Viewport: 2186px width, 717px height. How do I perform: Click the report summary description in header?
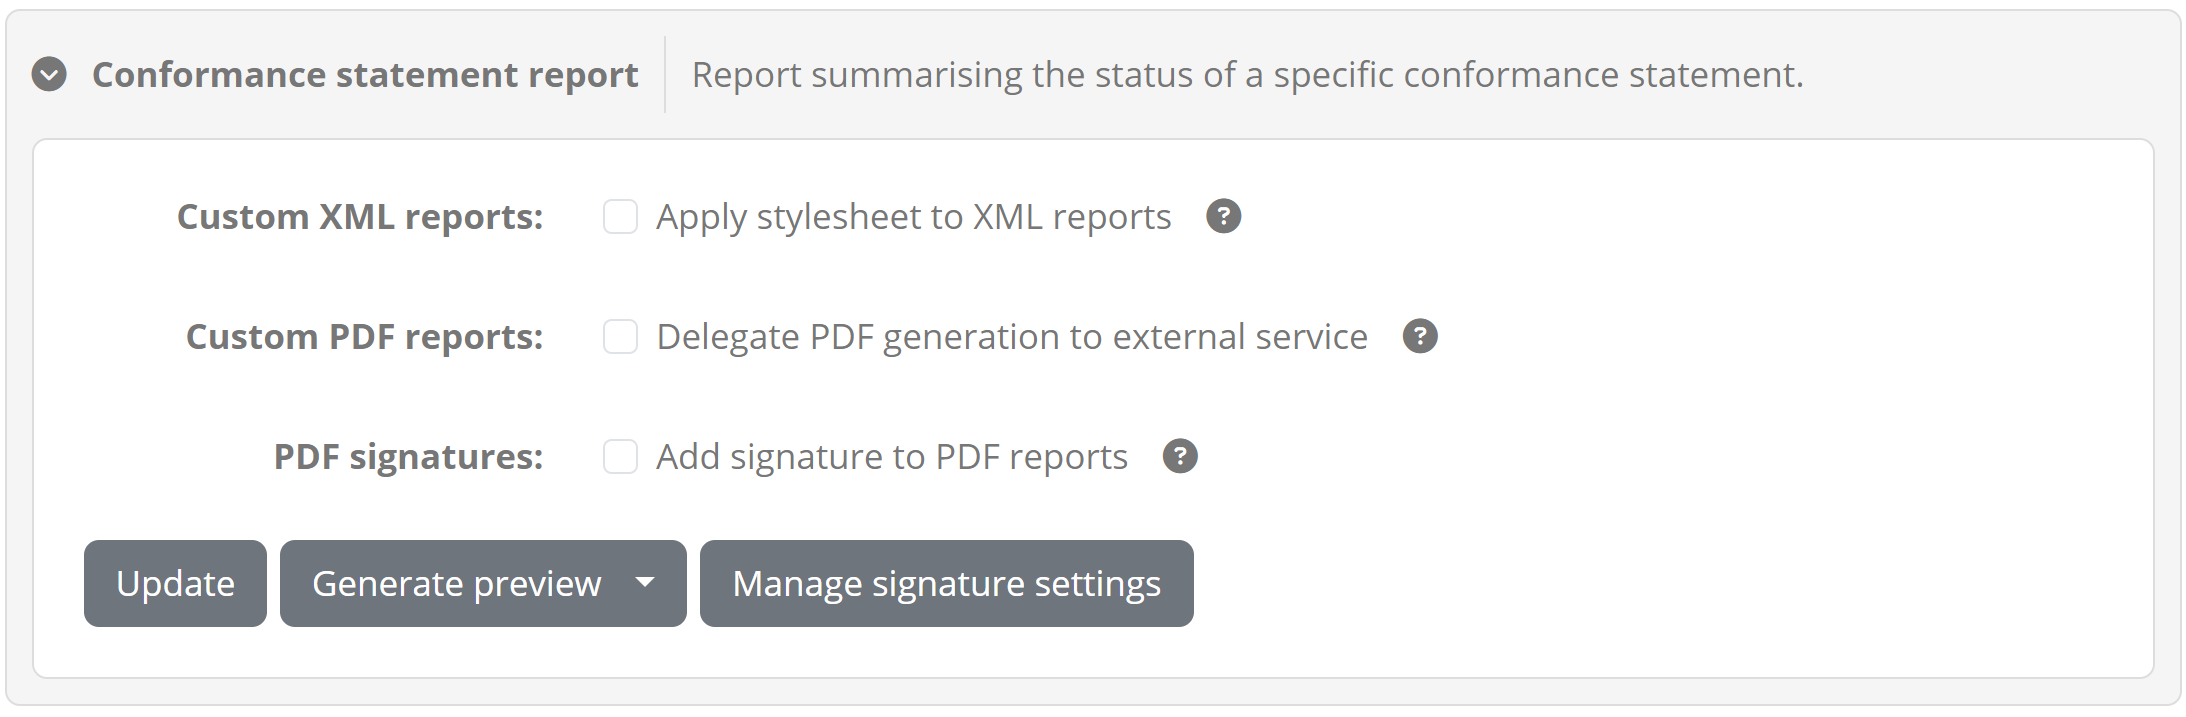[x=1247, y=75]
